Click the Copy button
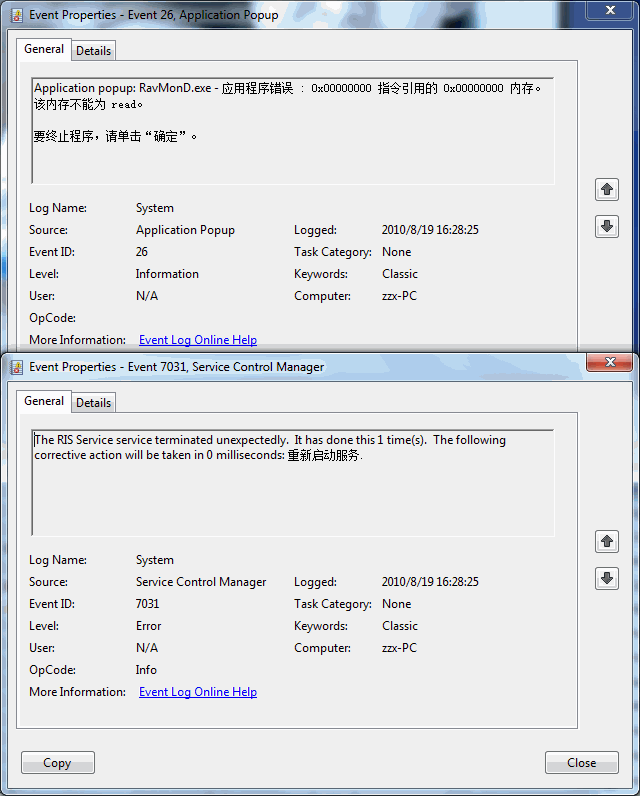Viewport: 640px width, 796px height. click(x=57, y=762)
